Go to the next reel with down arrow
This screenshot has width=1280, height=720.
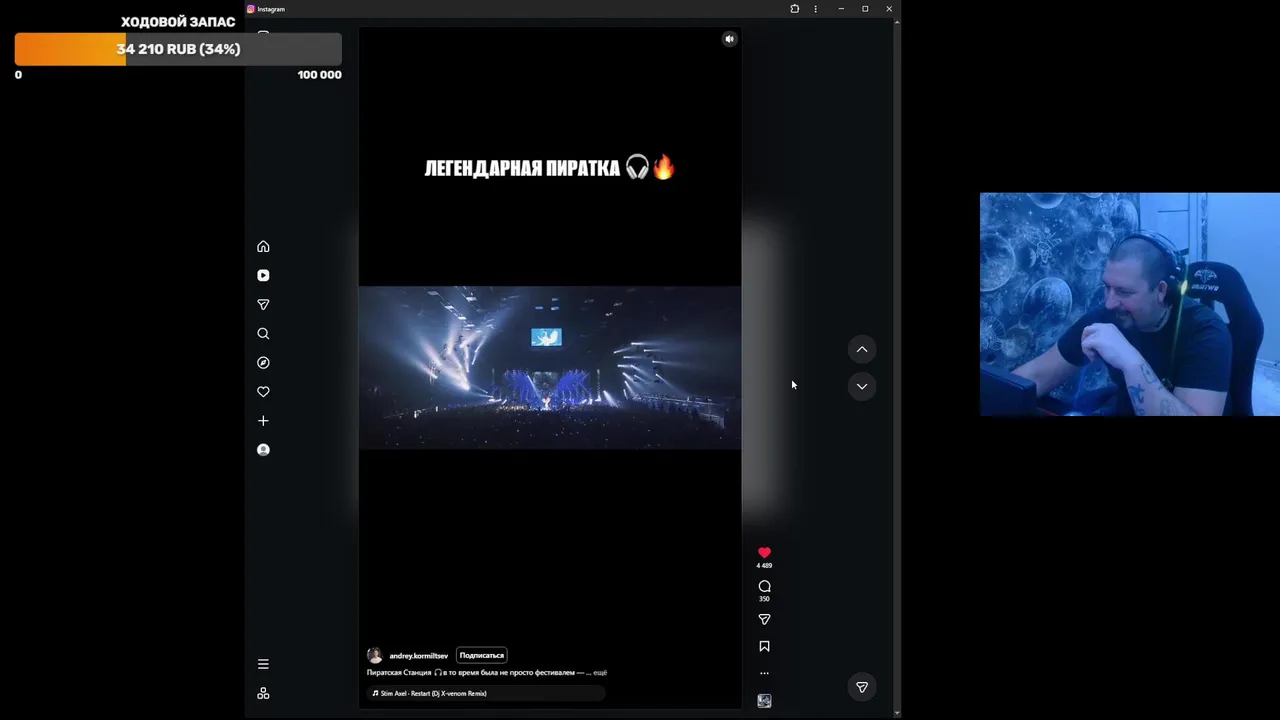(862, 386)
